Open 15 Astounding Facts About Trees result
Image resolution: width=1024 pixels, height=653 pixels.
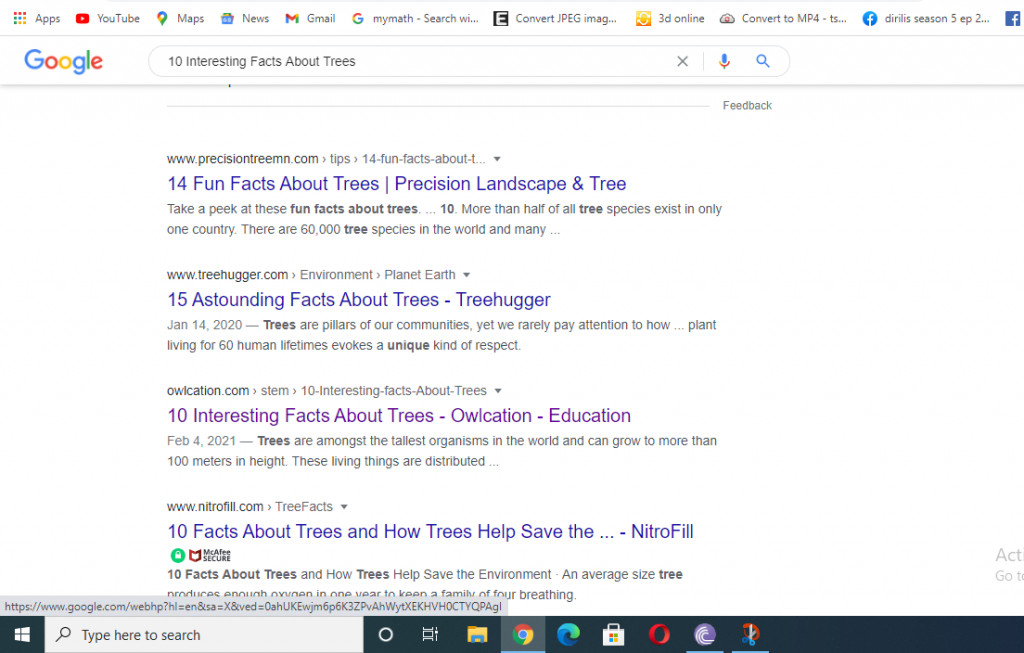359,300
